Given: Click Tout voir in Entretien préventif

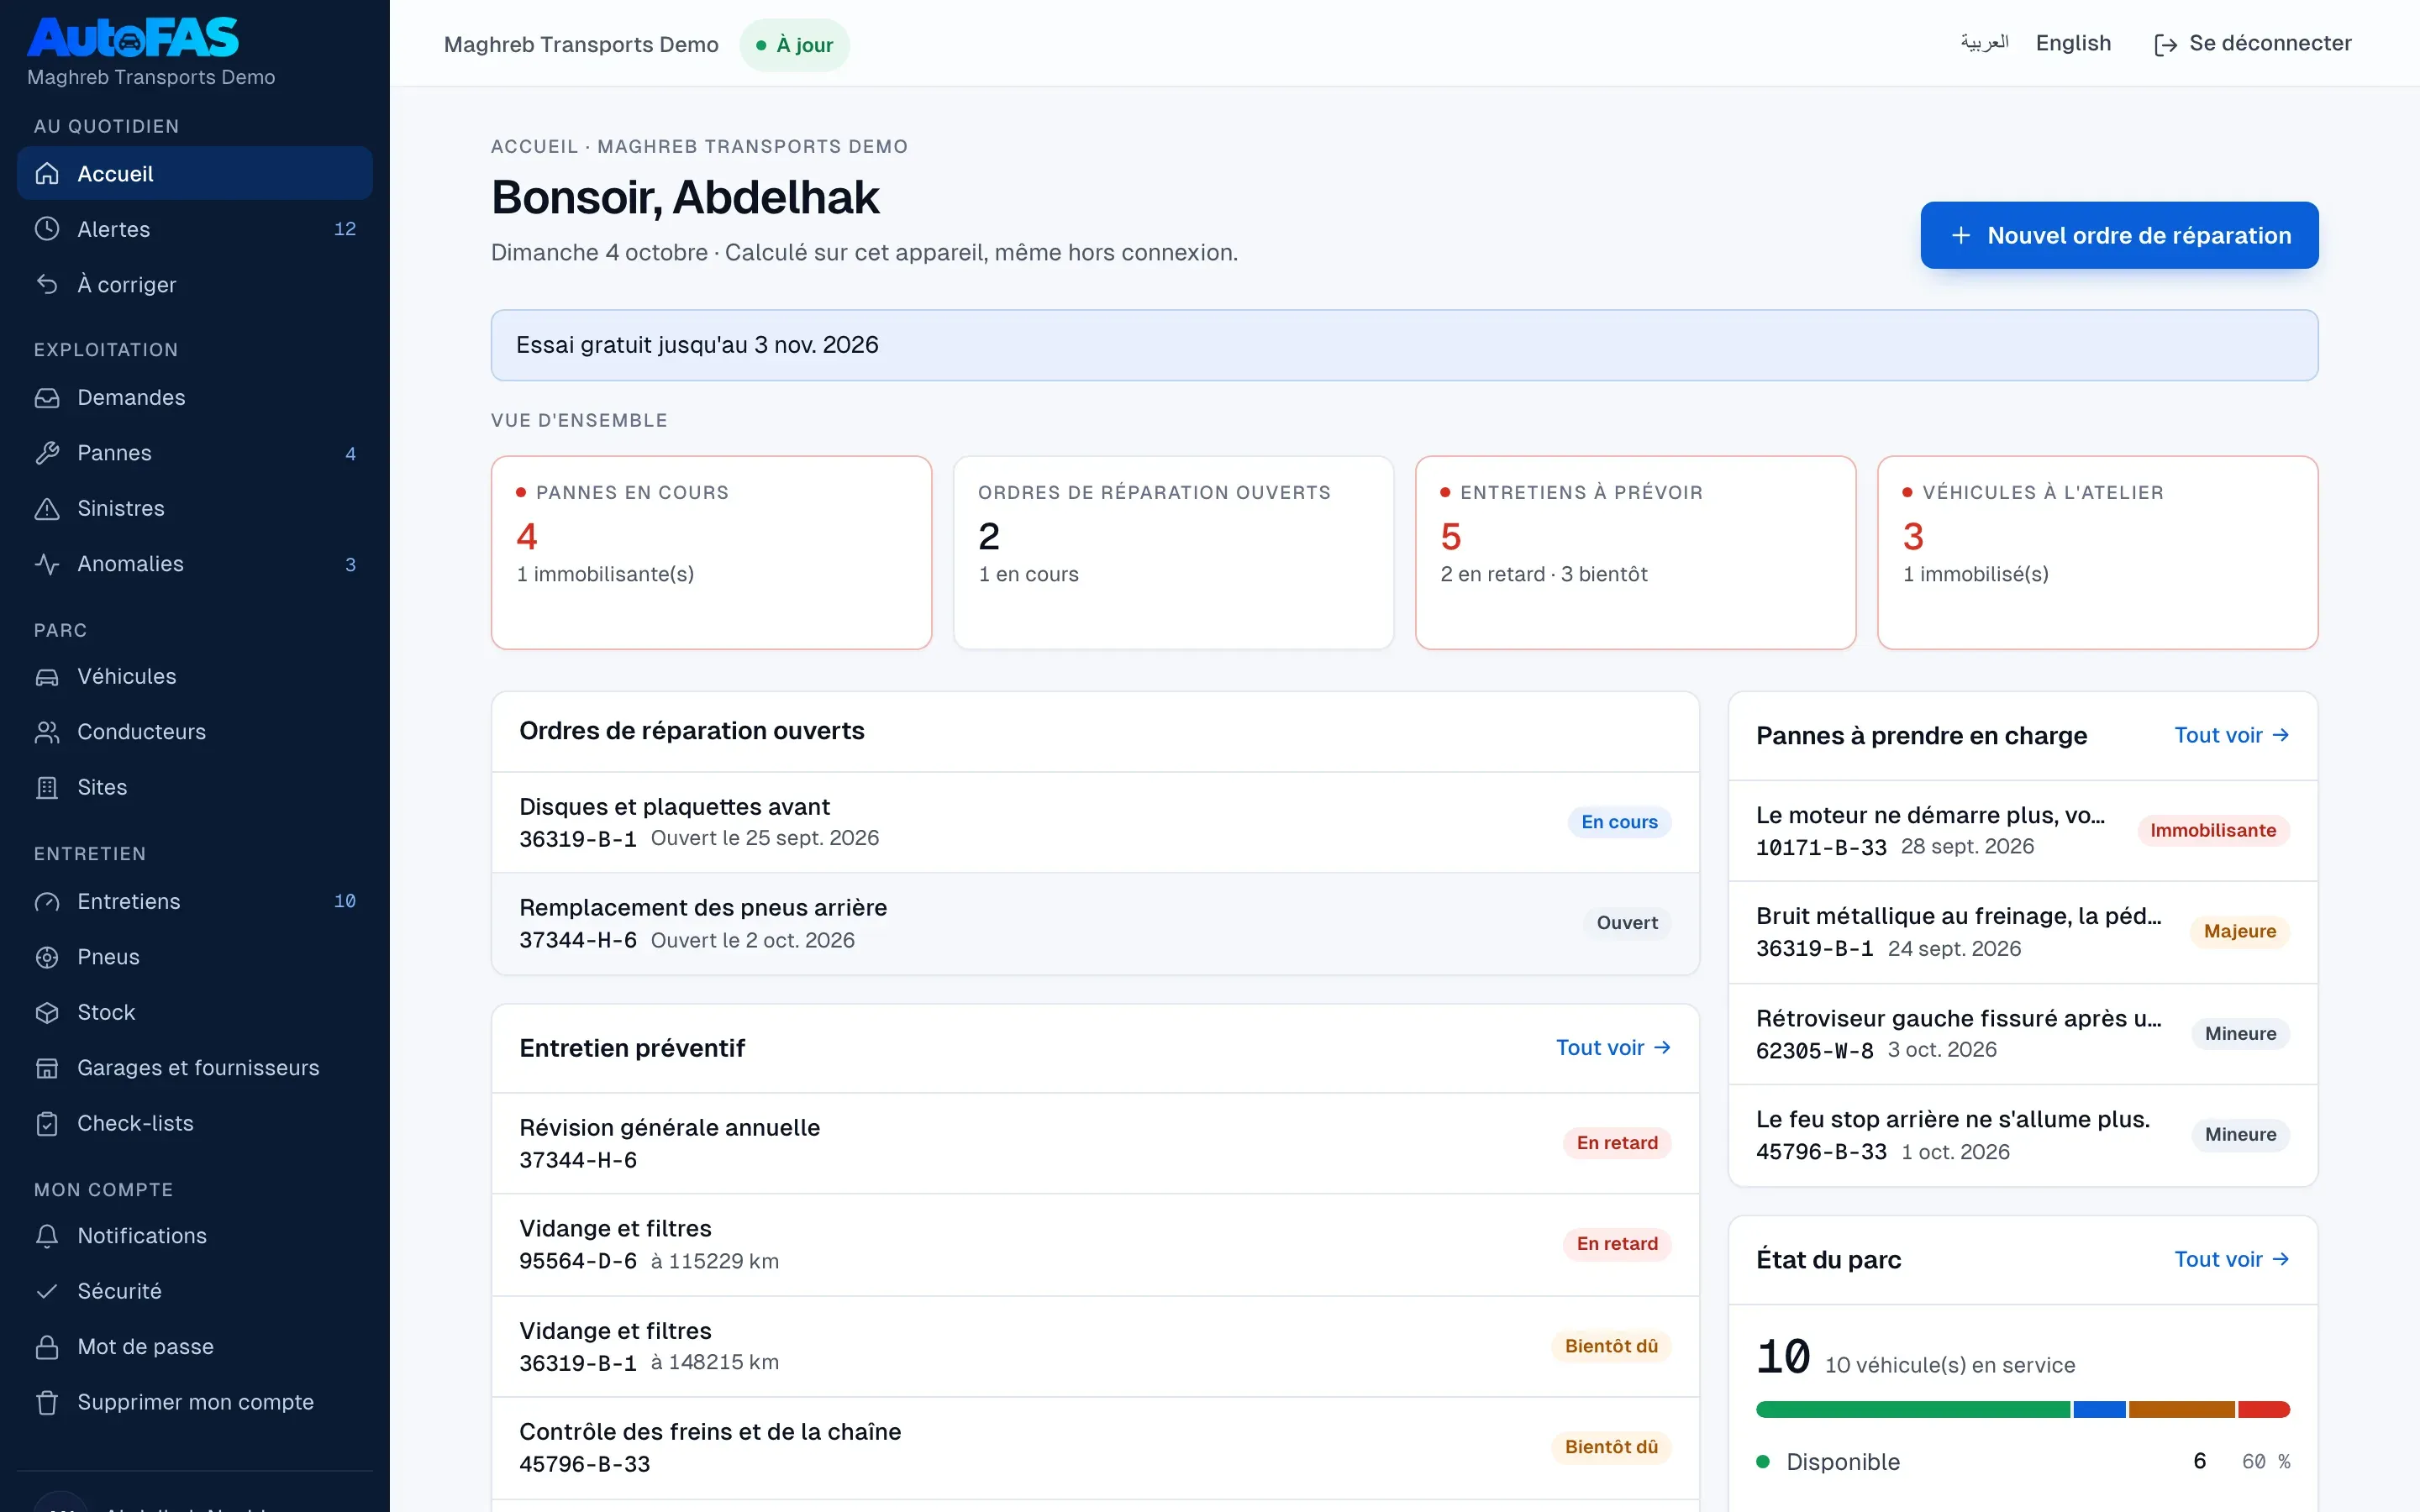Looking at the screenshot, I should pyautogui.click(x=1613, y=1047).
